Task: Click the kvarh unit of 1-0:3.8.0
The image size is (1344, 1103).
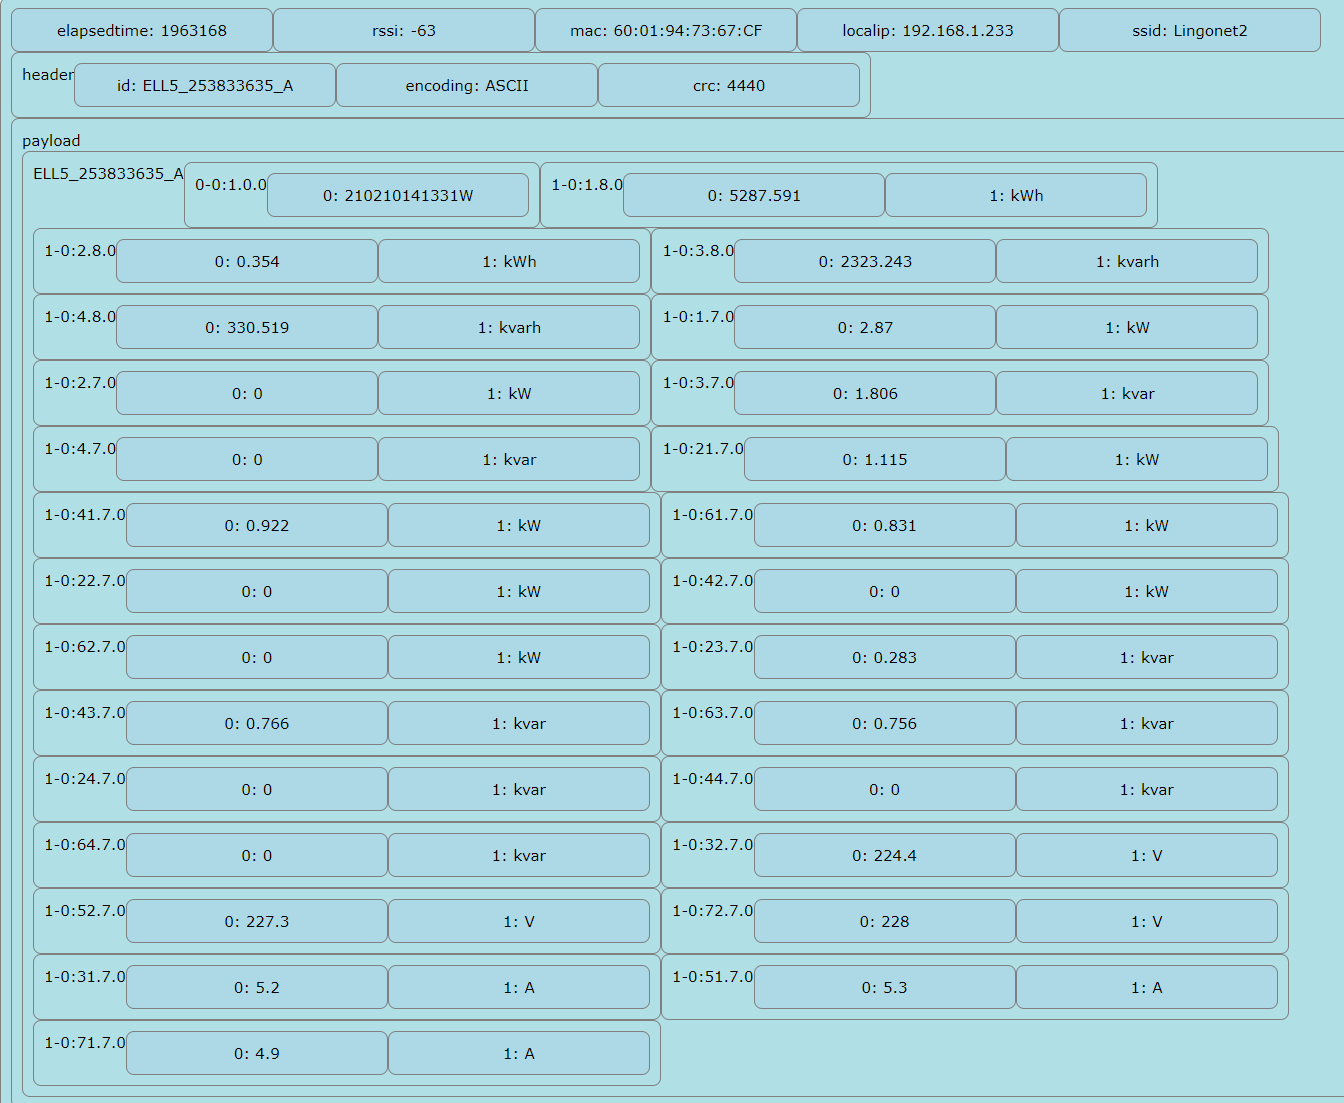Action: coord(1127,261)
